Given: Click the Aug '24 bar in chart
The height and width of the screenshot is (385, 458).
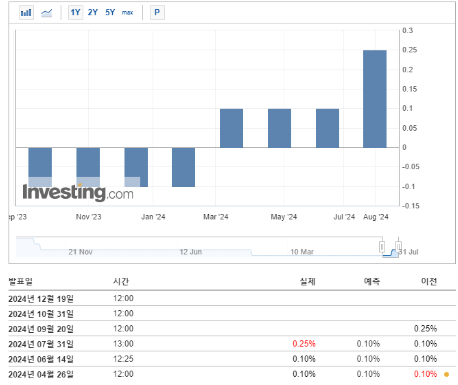Looking at the screenshot, I should coord(375,99).
